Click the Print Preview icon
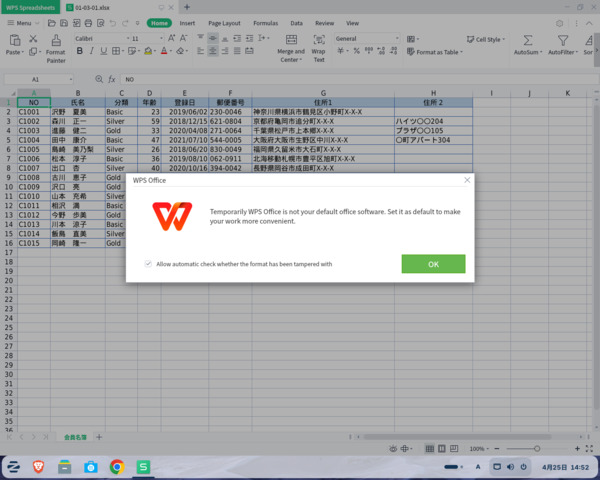The image size is (600, 480). click(101, 23)
